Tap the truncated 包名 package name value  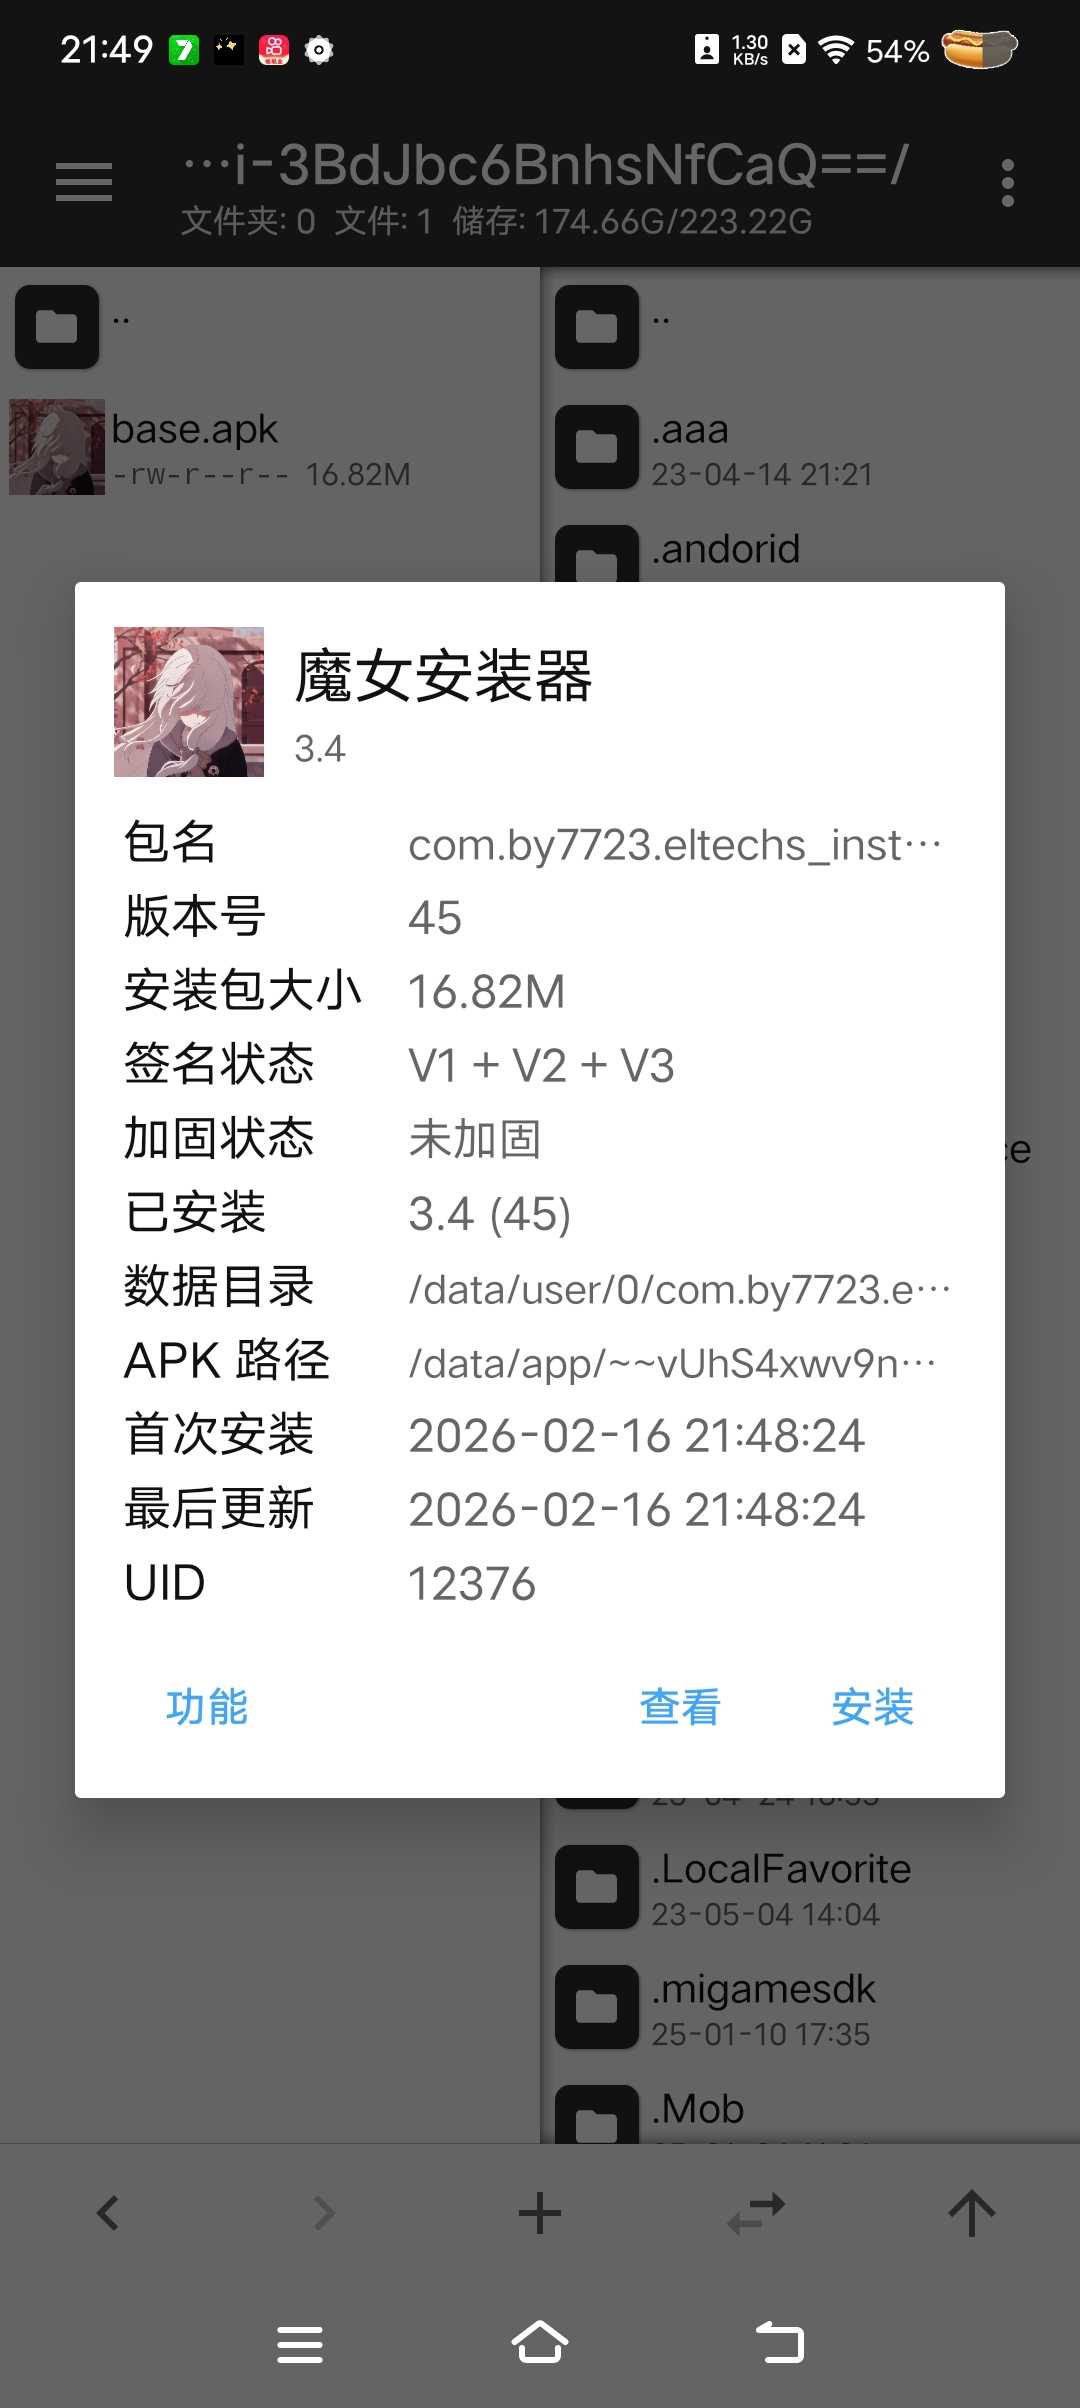click(675, 845)
